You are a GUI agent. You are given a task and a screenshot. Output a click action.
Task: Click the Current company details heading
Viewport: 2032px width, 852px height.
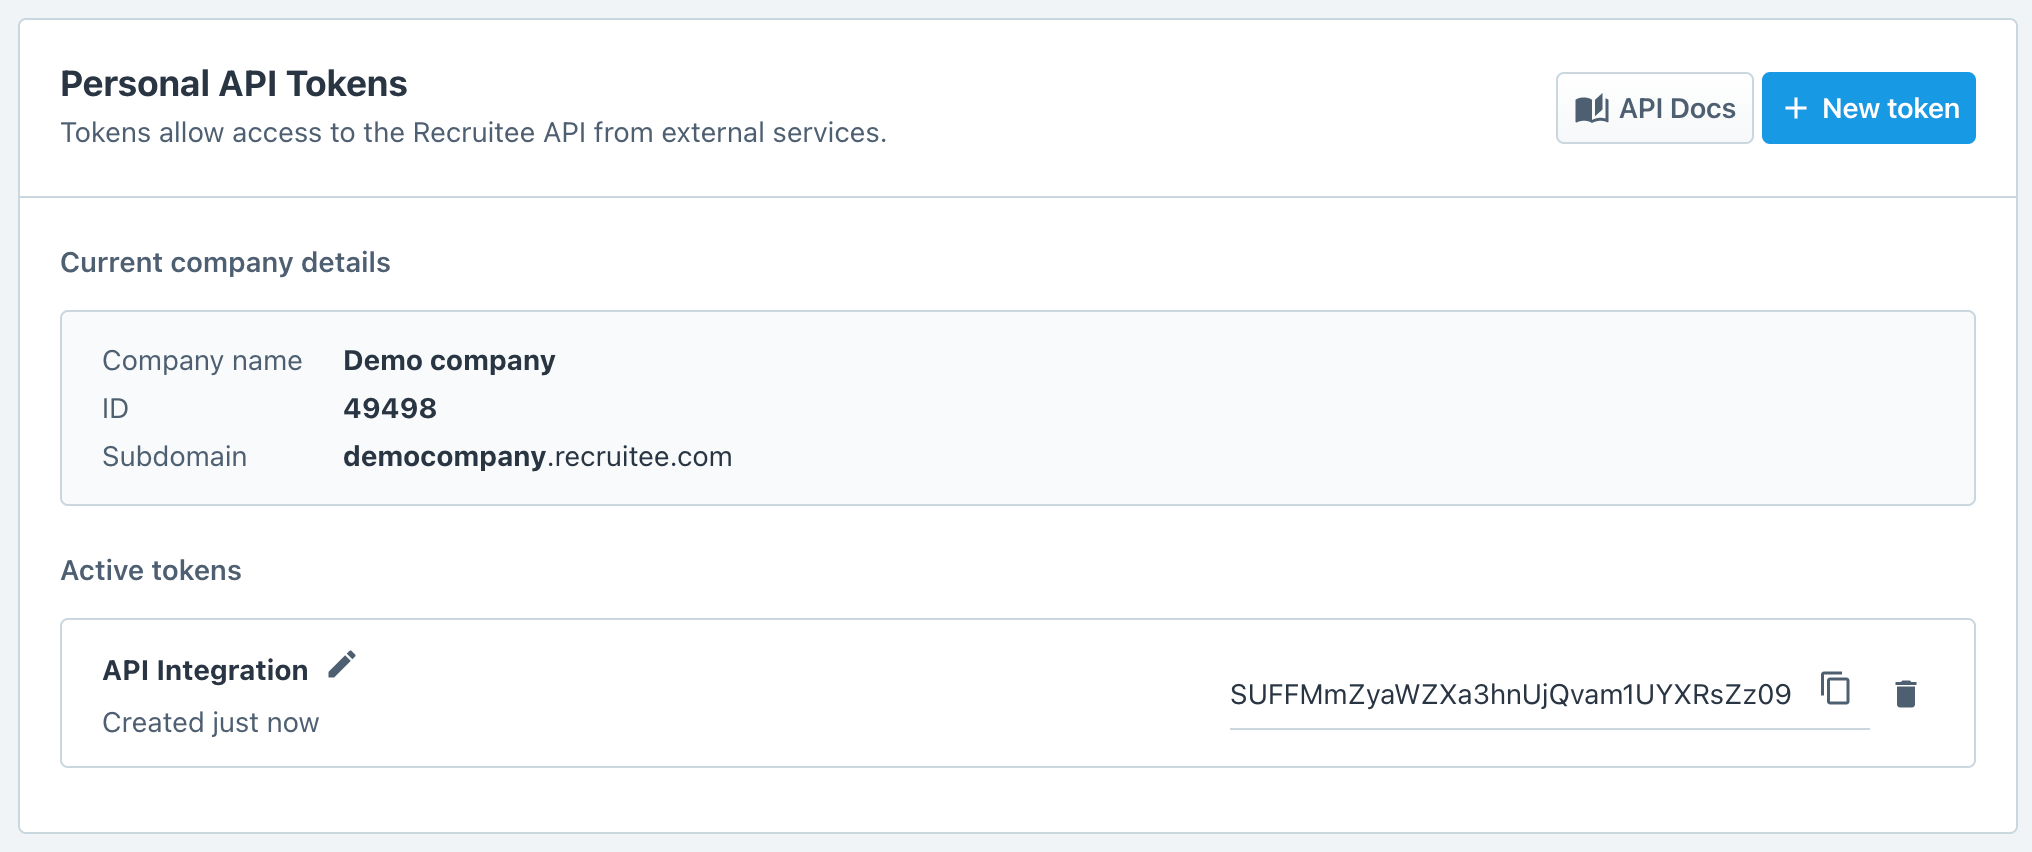click(225, 262)
